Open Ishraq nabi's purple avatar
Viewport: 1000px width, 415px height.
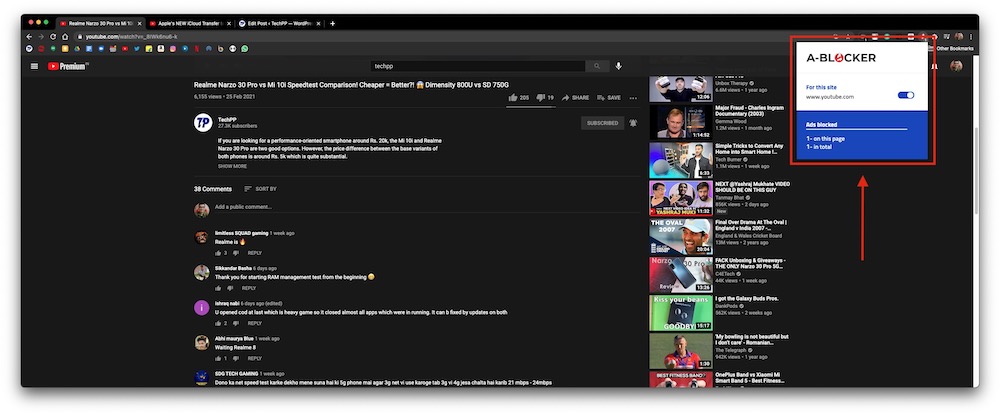coord(202,308)
